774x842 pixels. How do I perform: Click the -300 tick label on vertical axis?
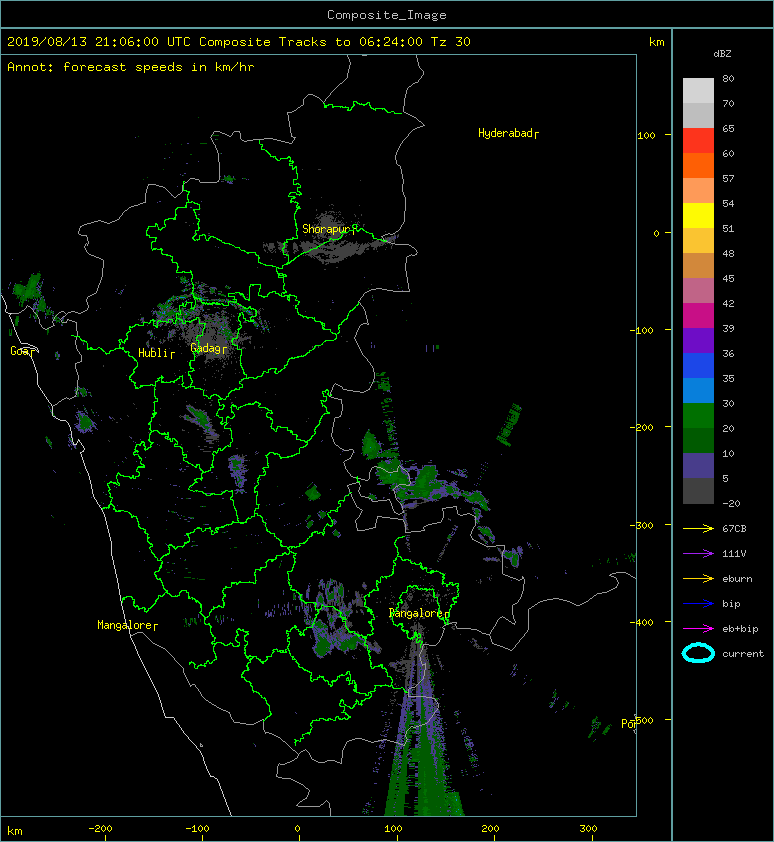[642, 525]
